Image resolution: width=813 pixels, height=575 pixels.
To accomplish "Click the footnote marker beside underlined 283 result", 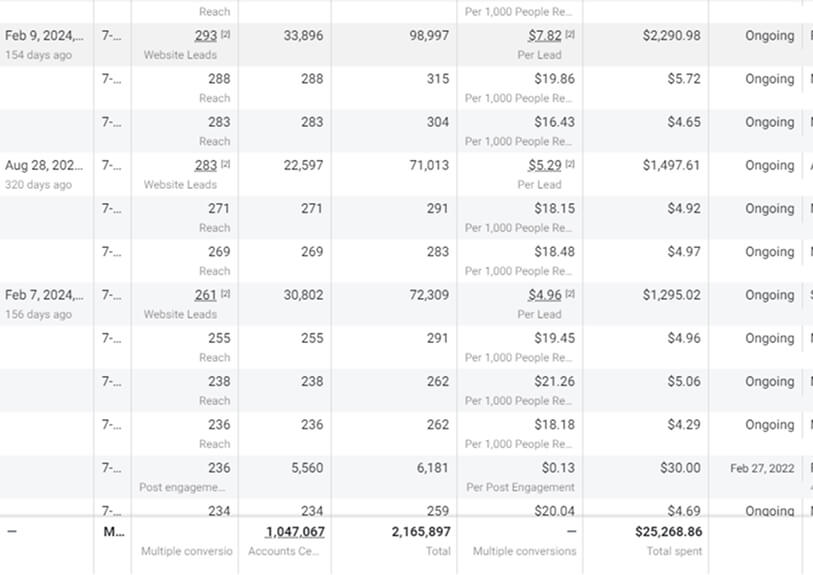I will [226, 165].
